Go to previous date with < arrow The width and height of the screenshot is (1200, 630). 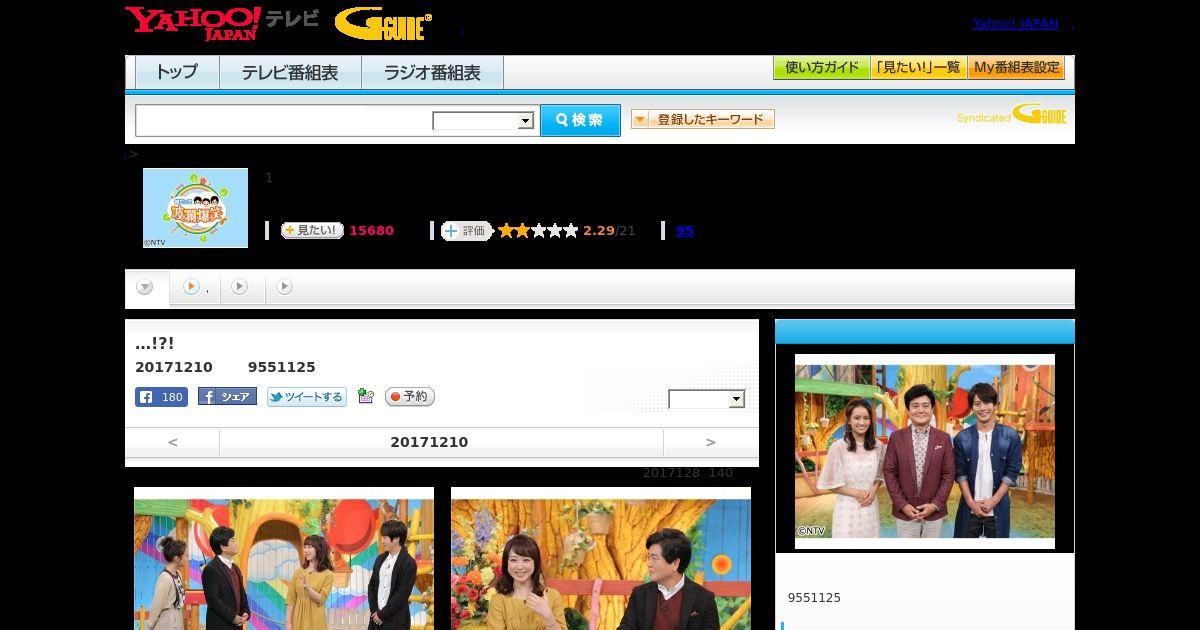coord(172,442)
